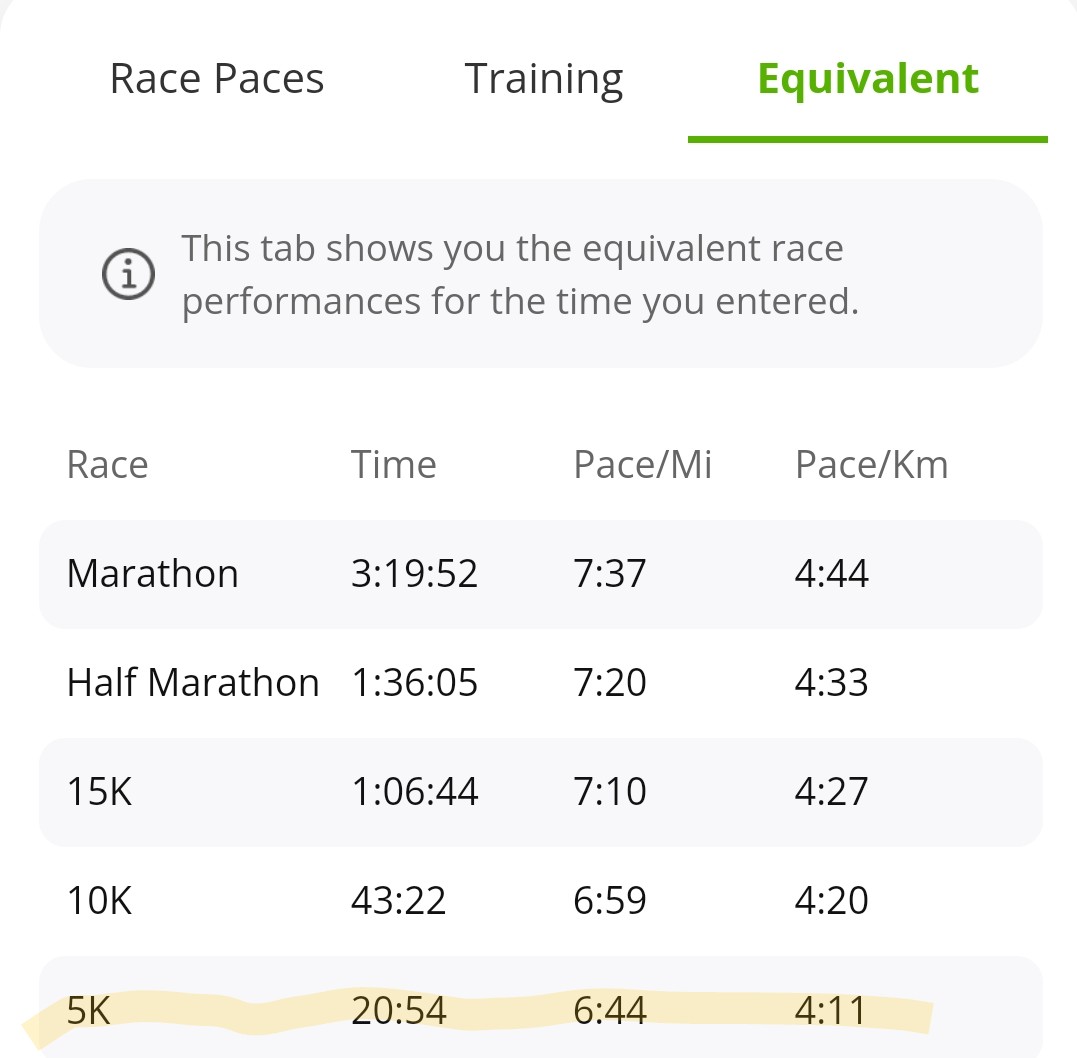Click the equivalent race performances info text
Viewport: 1077px width, 1058px height.
pos(520,274)
